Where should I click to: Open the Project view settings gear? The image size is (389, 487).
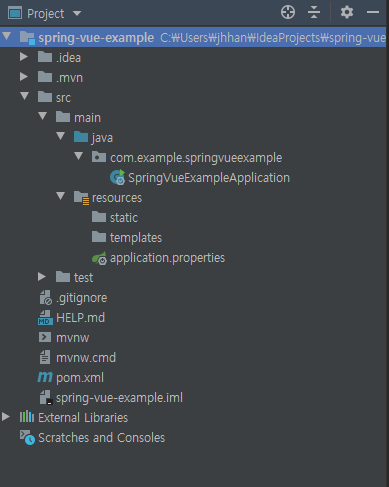click(x=347, y=12)
